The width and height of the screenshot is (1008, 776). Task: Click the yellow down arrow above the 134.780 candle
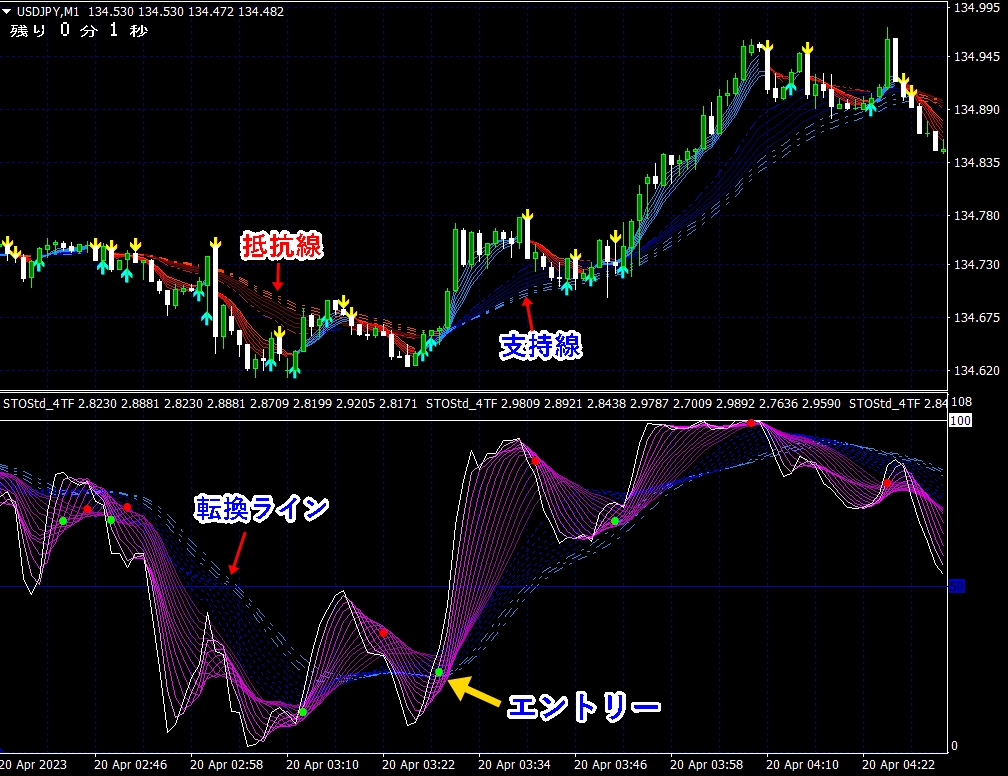(527, 215)
